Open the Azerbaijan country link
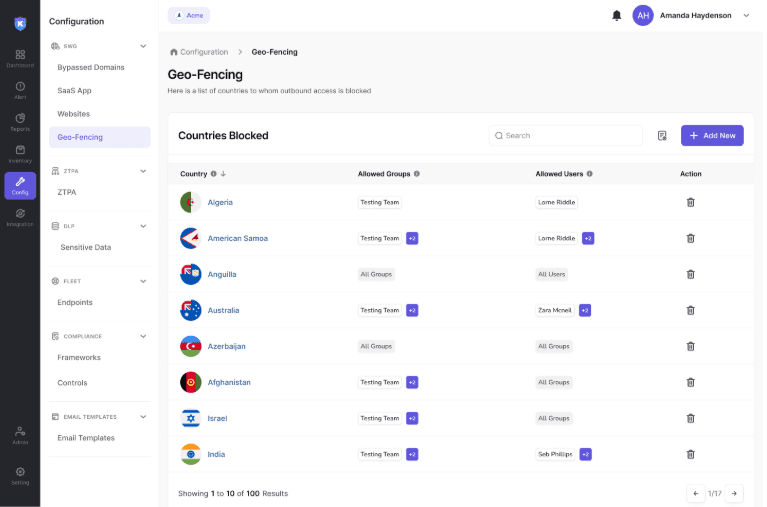Viewport: 767px width, 507px height. coord(226,346)
